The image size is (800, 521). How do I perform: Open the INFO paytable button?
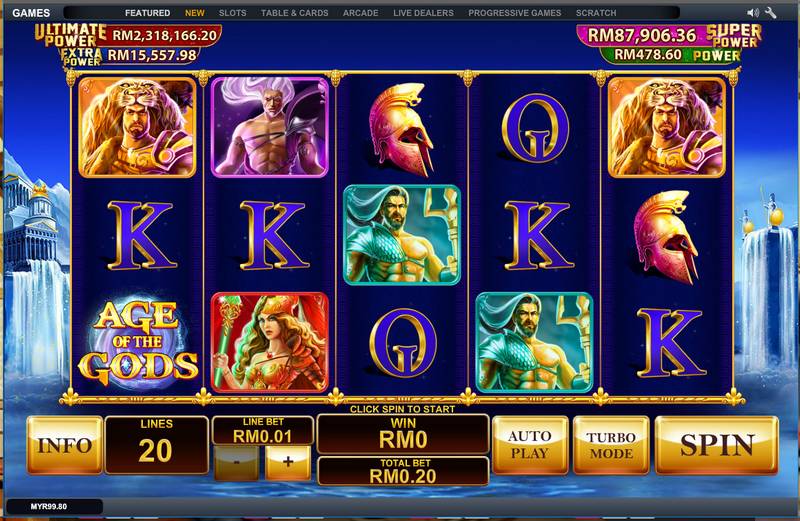tap(65, 445)
